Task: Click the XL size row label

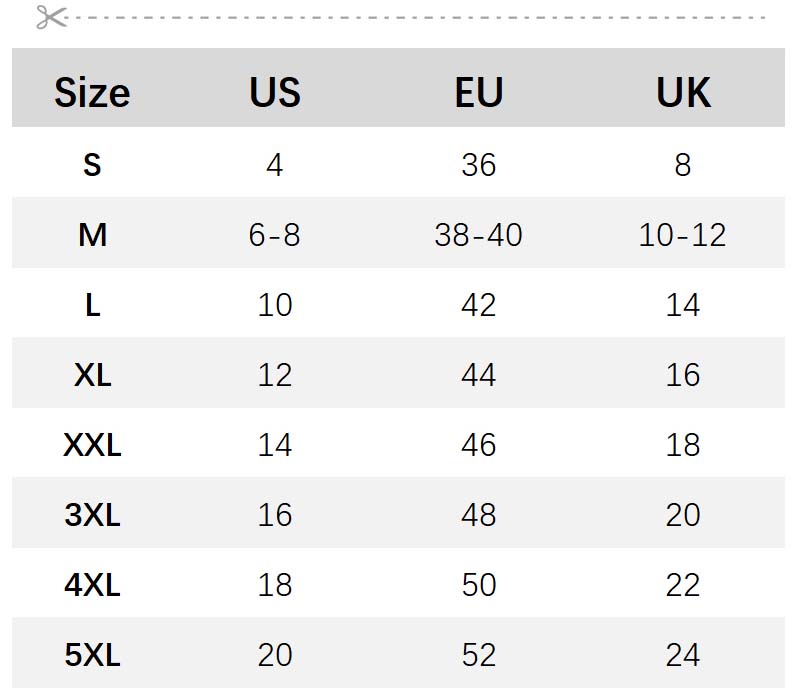Action: pyautogui.click(x=92, y=375)
